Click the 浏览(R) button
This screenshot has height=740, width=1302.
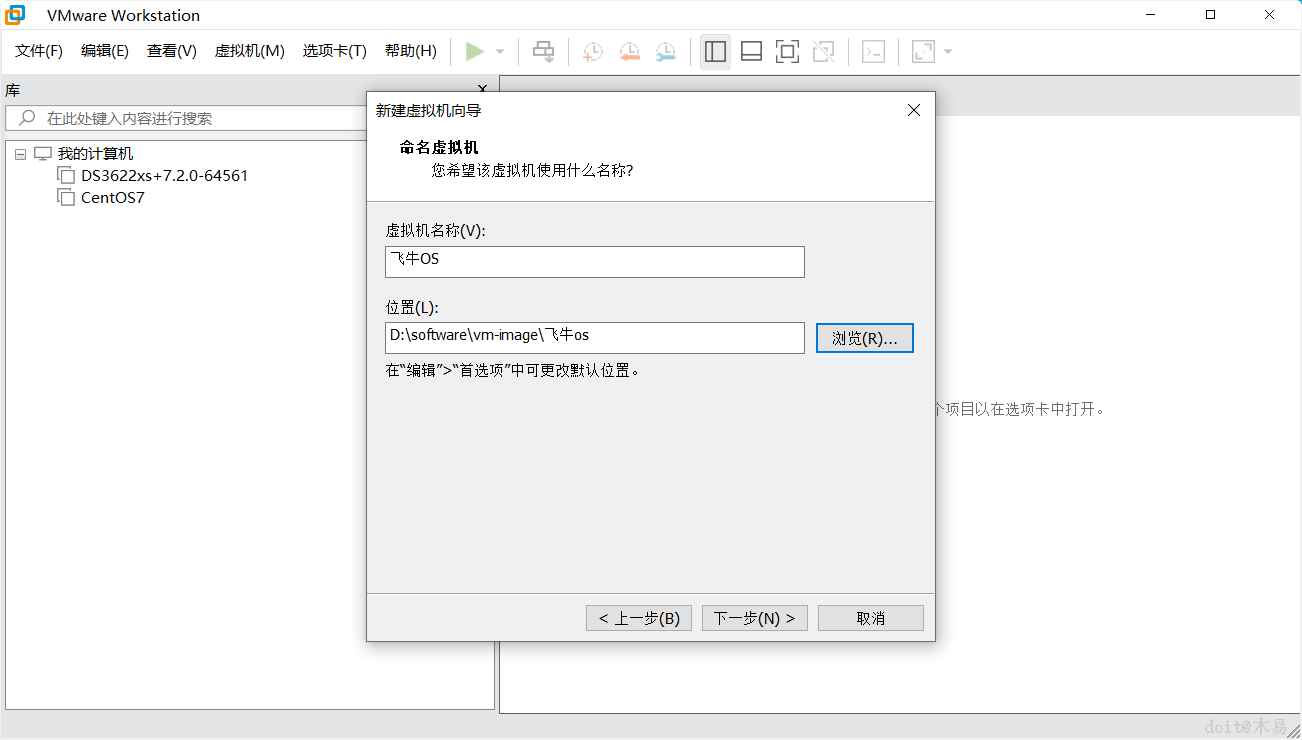point(864,337)
